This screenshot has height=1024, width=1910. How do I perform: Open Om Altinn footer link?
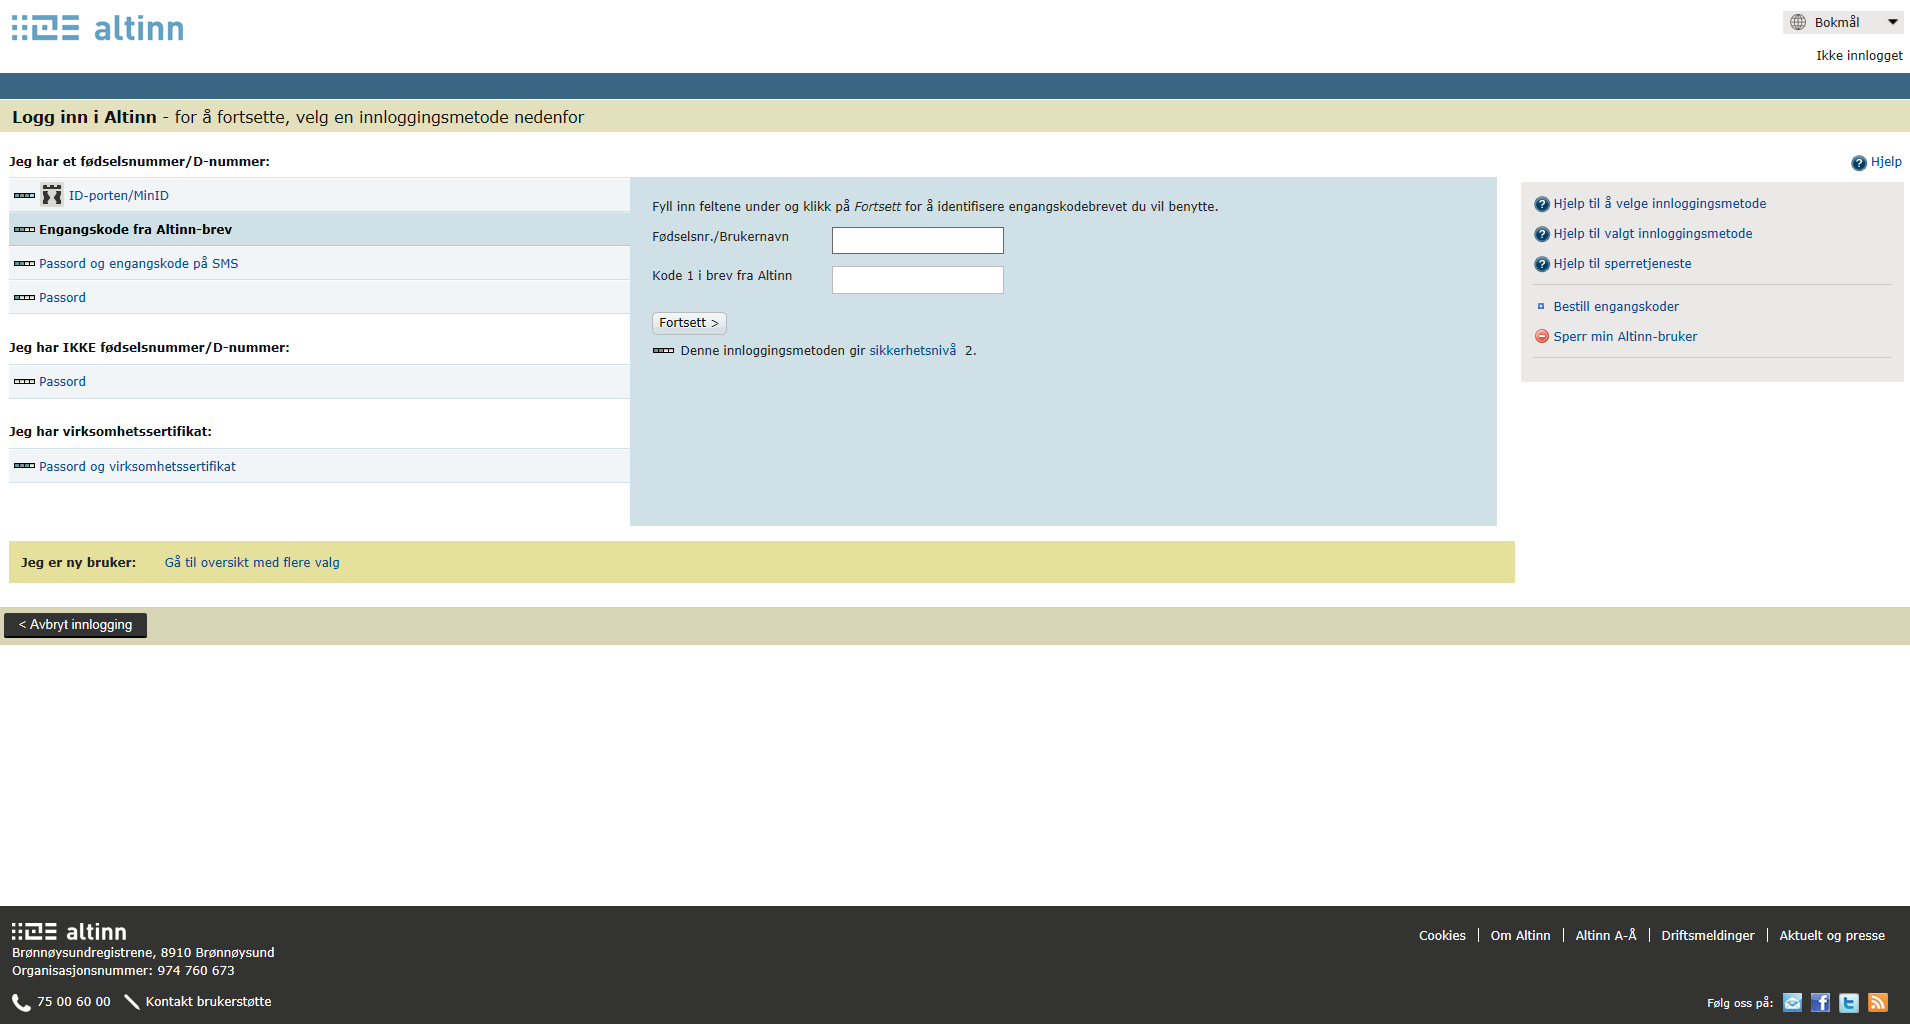coord(1520,936)
